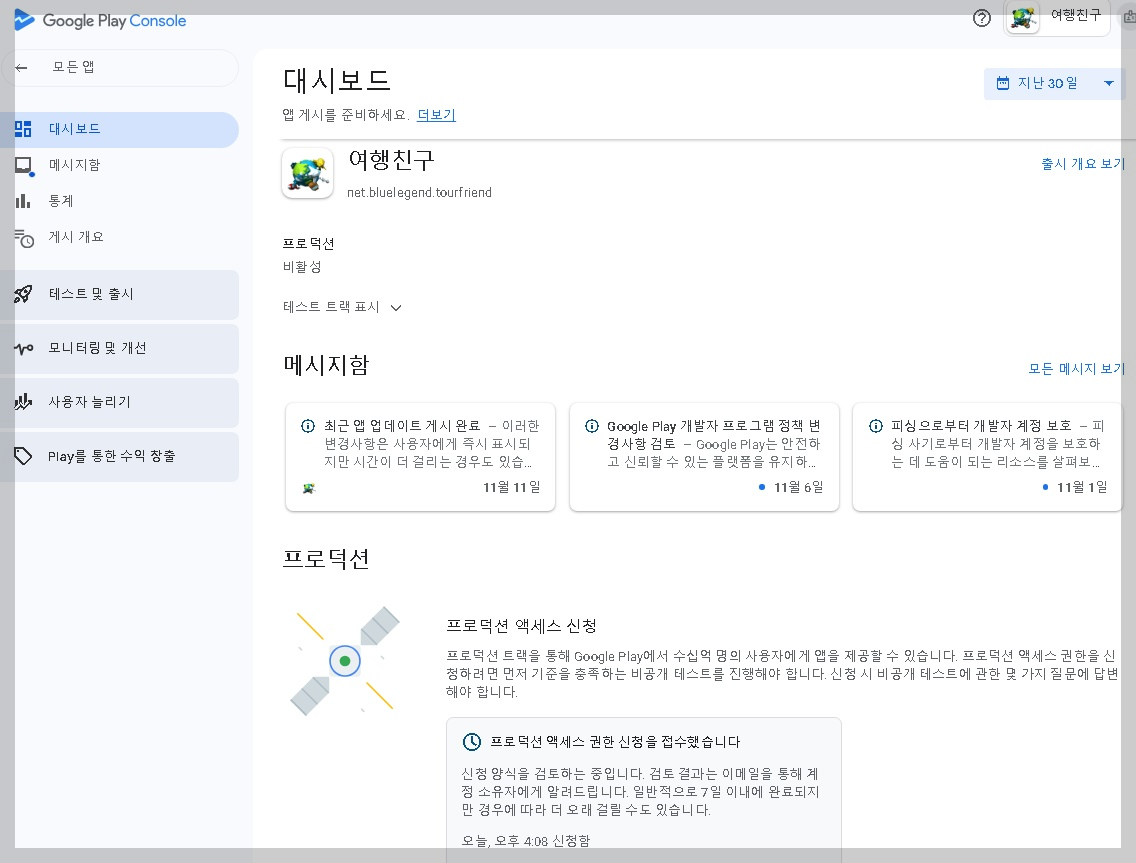Expand the 테스트 및 출시 sidebar section
1136x863 pixels.
120,294
